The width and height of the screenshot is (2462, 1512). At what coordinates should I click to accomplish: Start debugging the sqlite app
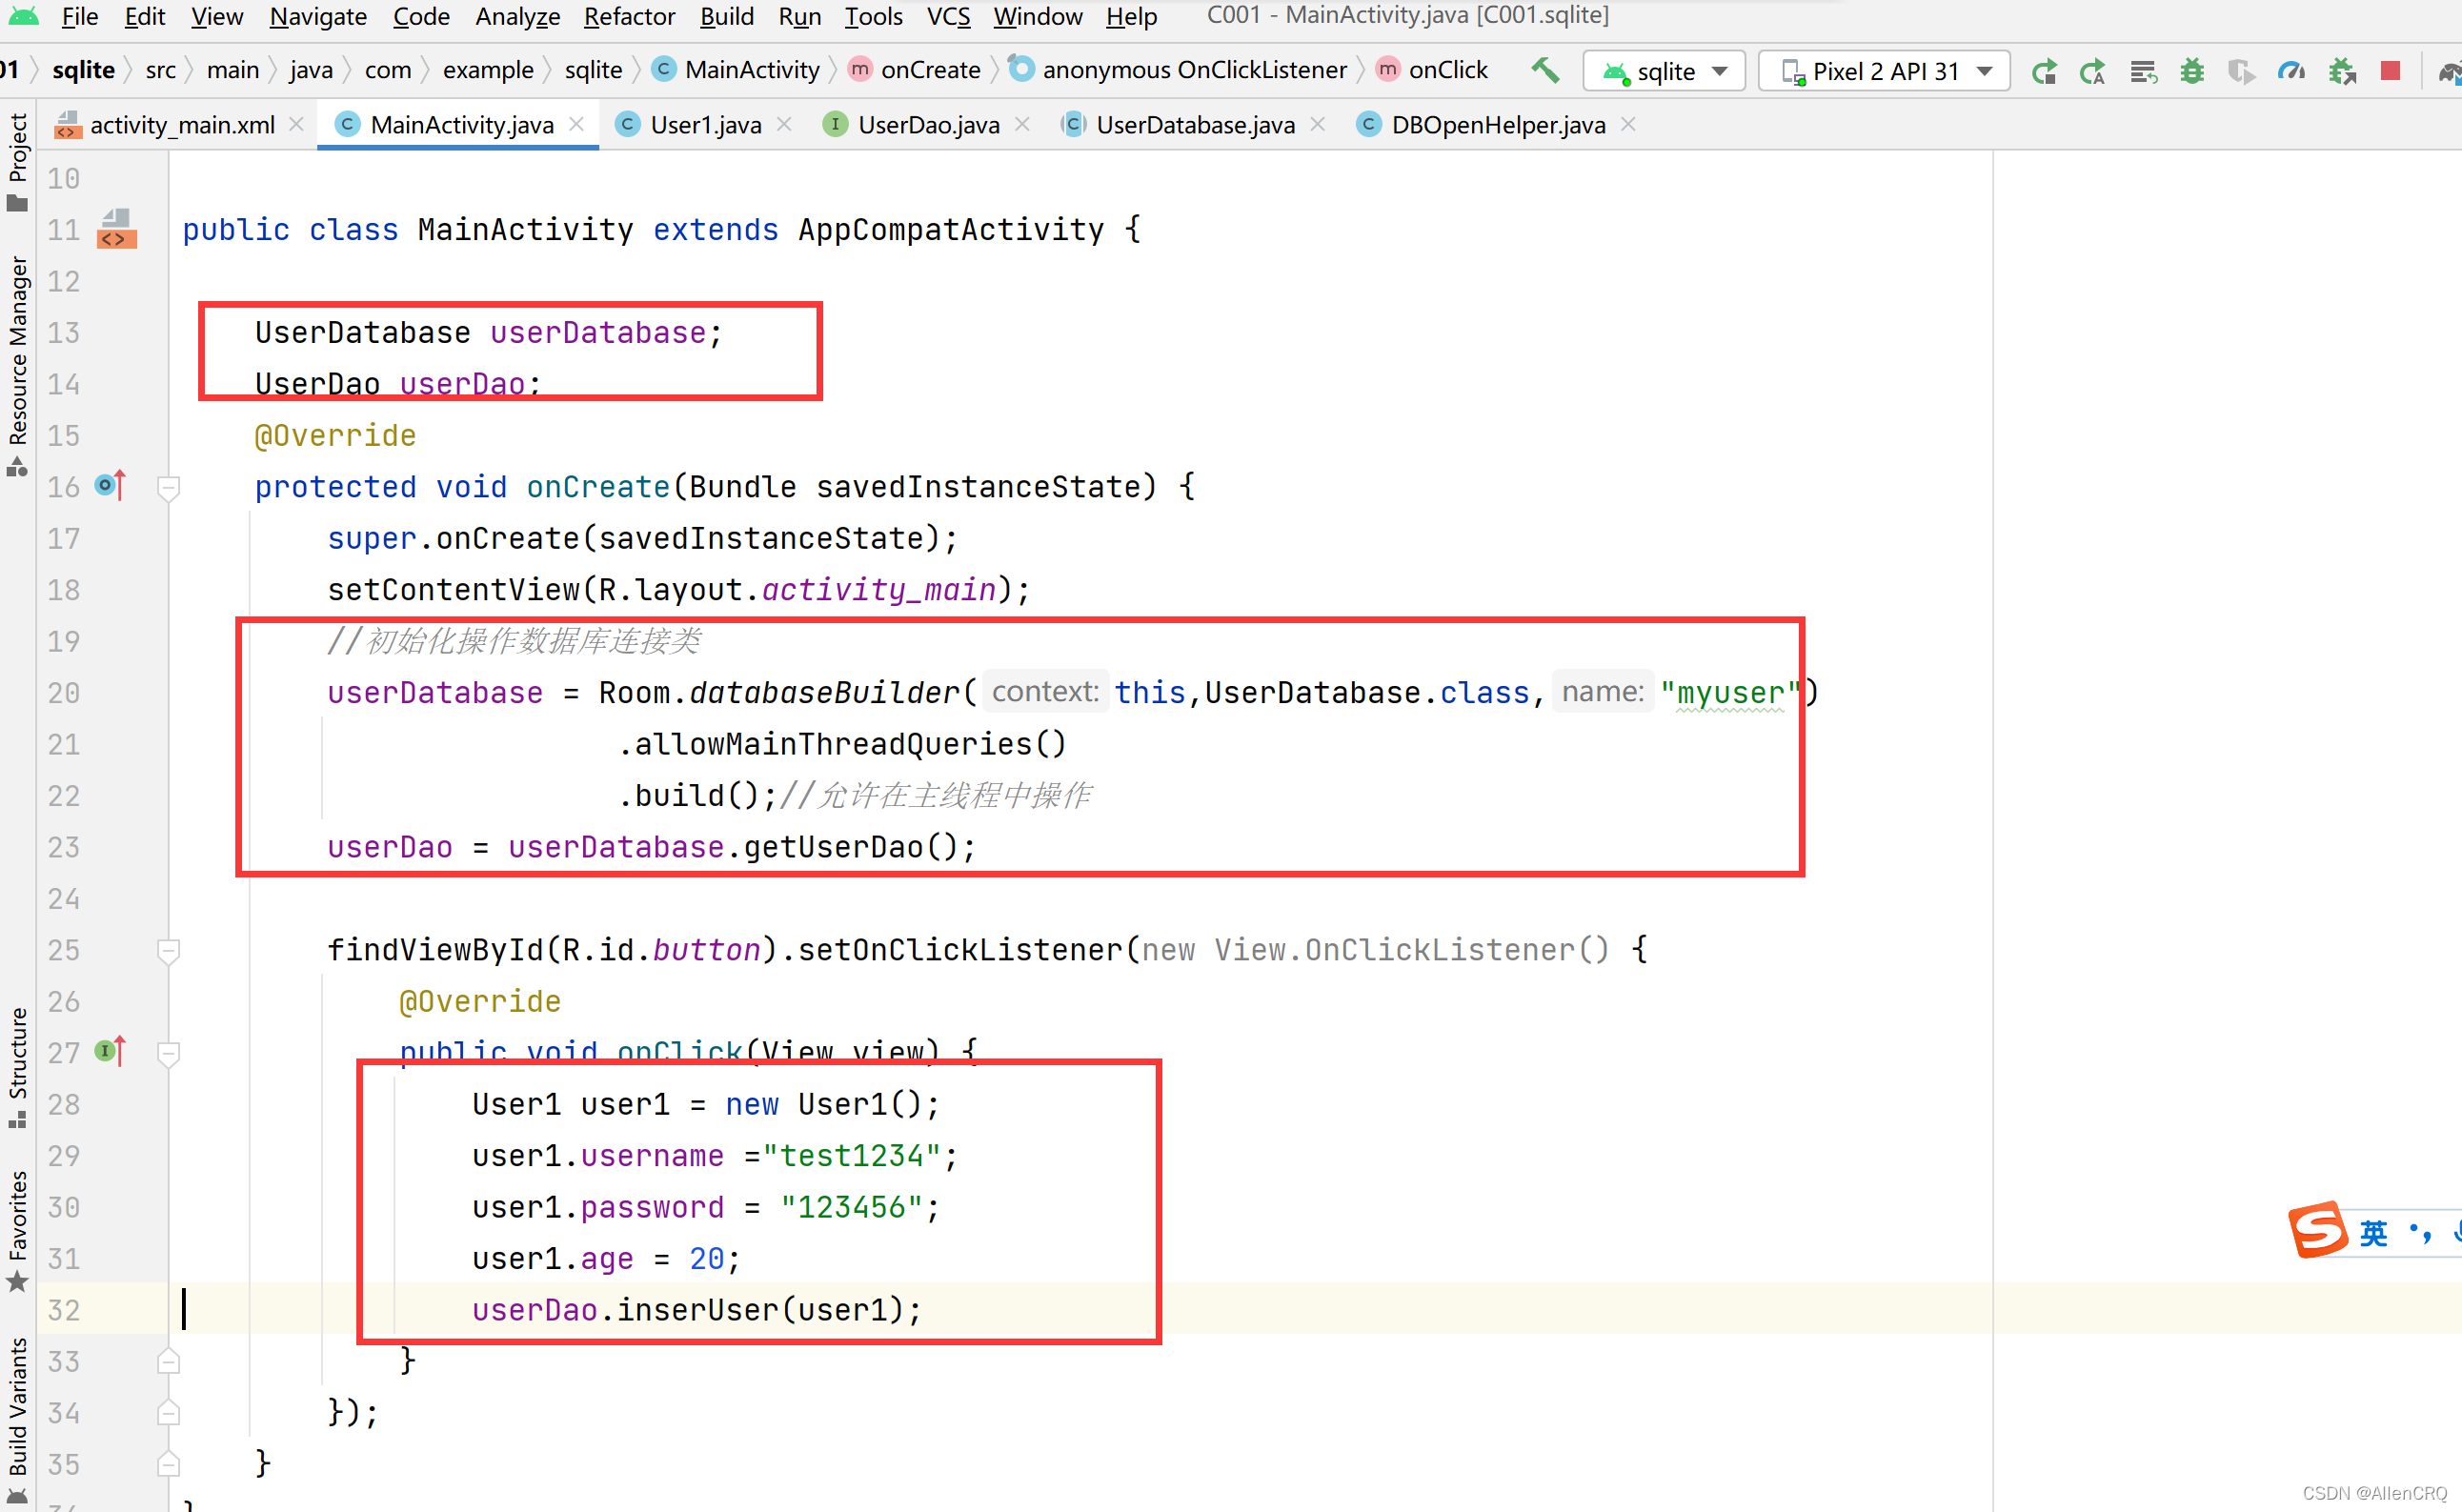[x=2192, y=71]
